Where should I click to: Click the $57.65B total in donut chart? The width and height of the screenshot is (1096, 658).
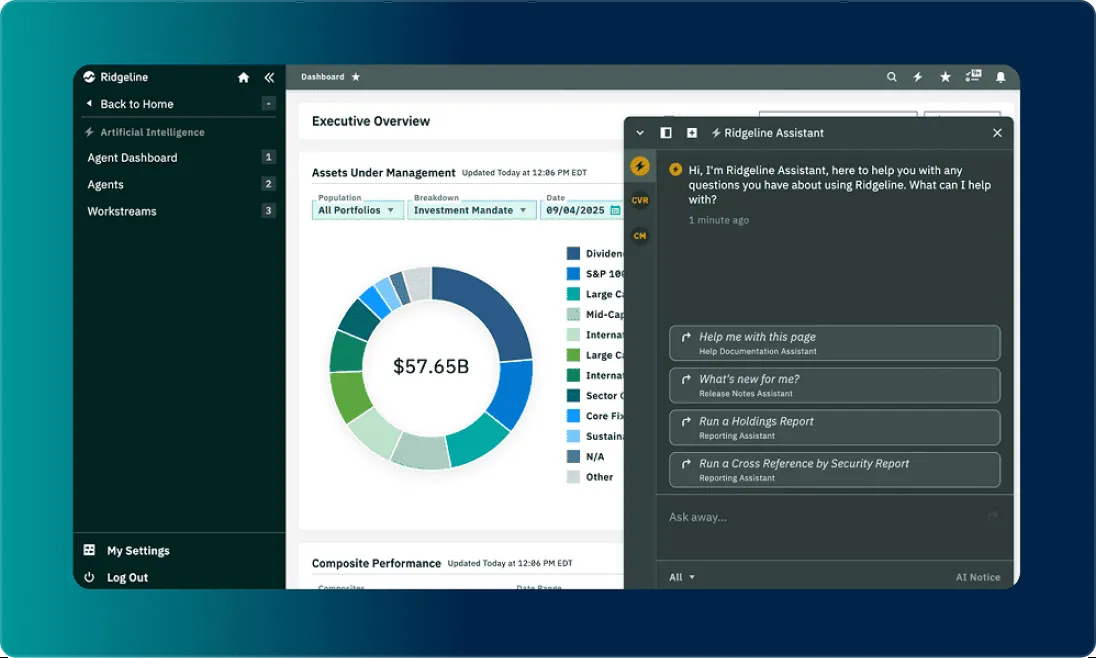click(x=431, y=366)
